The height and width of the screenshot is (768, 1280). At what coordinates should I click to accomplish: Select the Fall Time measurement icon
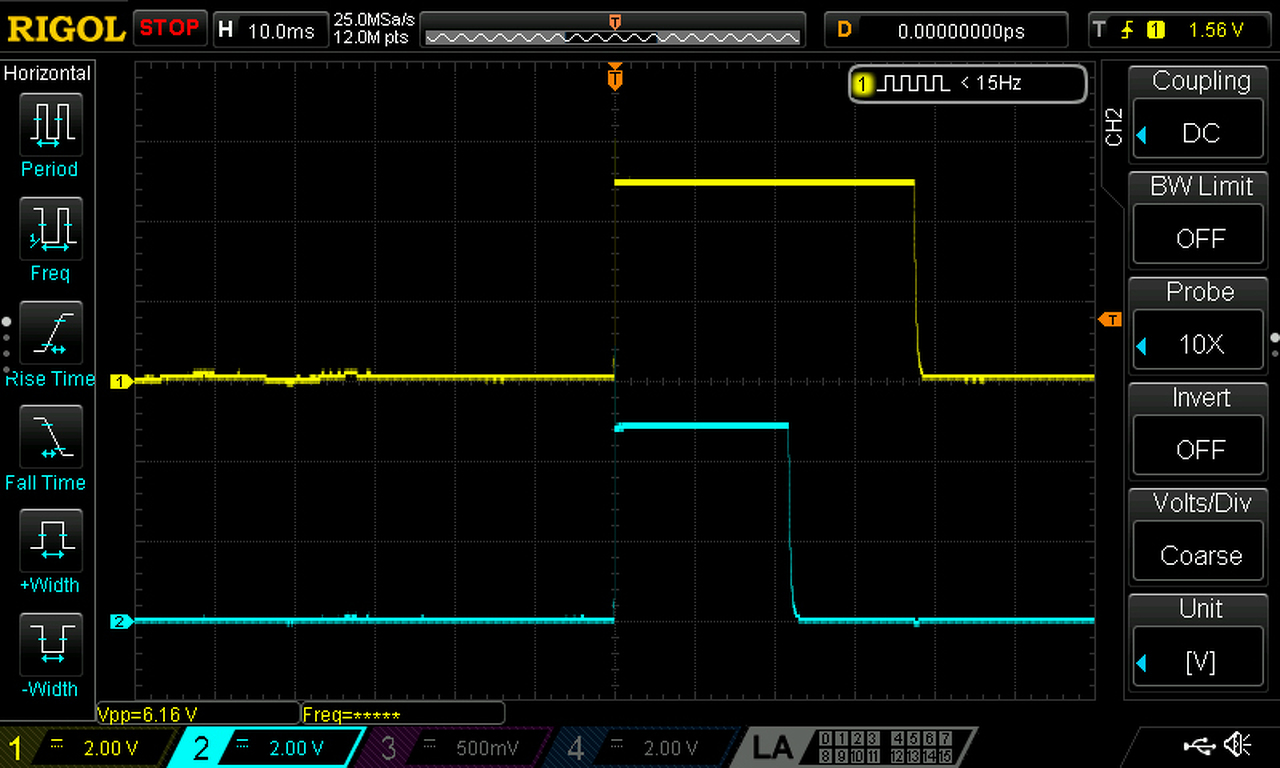click(50, 437)
